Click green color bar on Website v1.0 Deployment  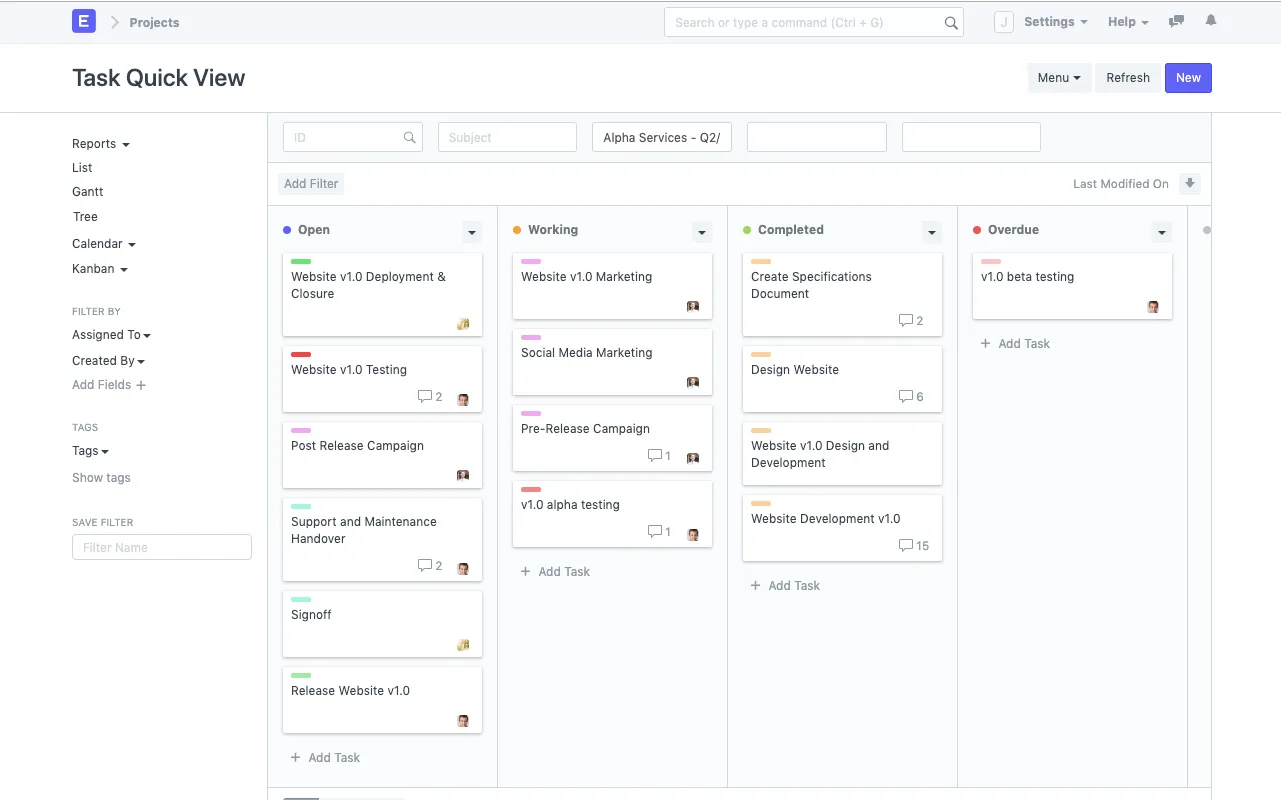pos(301,262)
